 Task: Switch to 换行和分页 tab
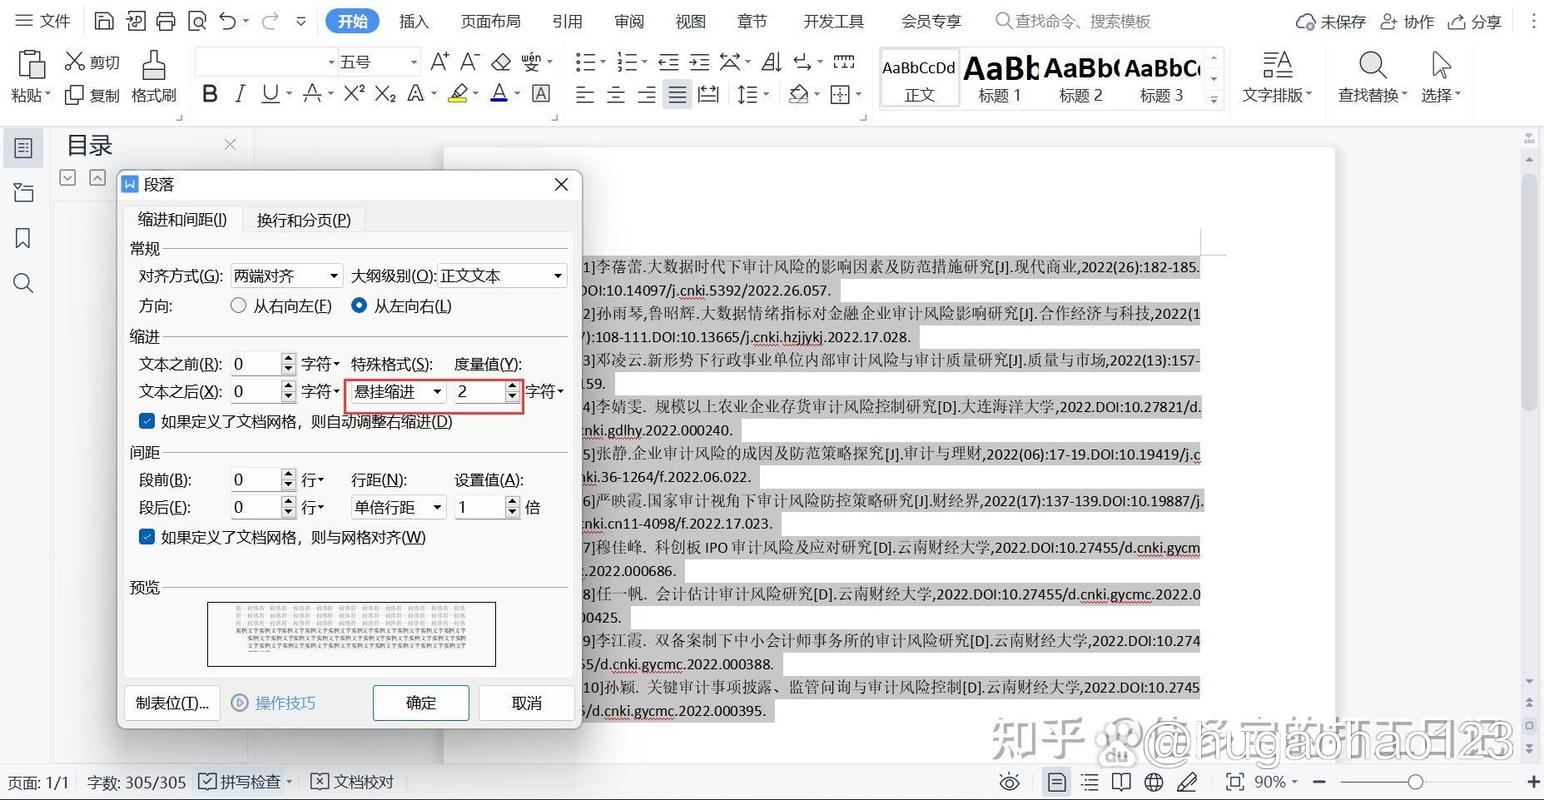pos(303,219)
